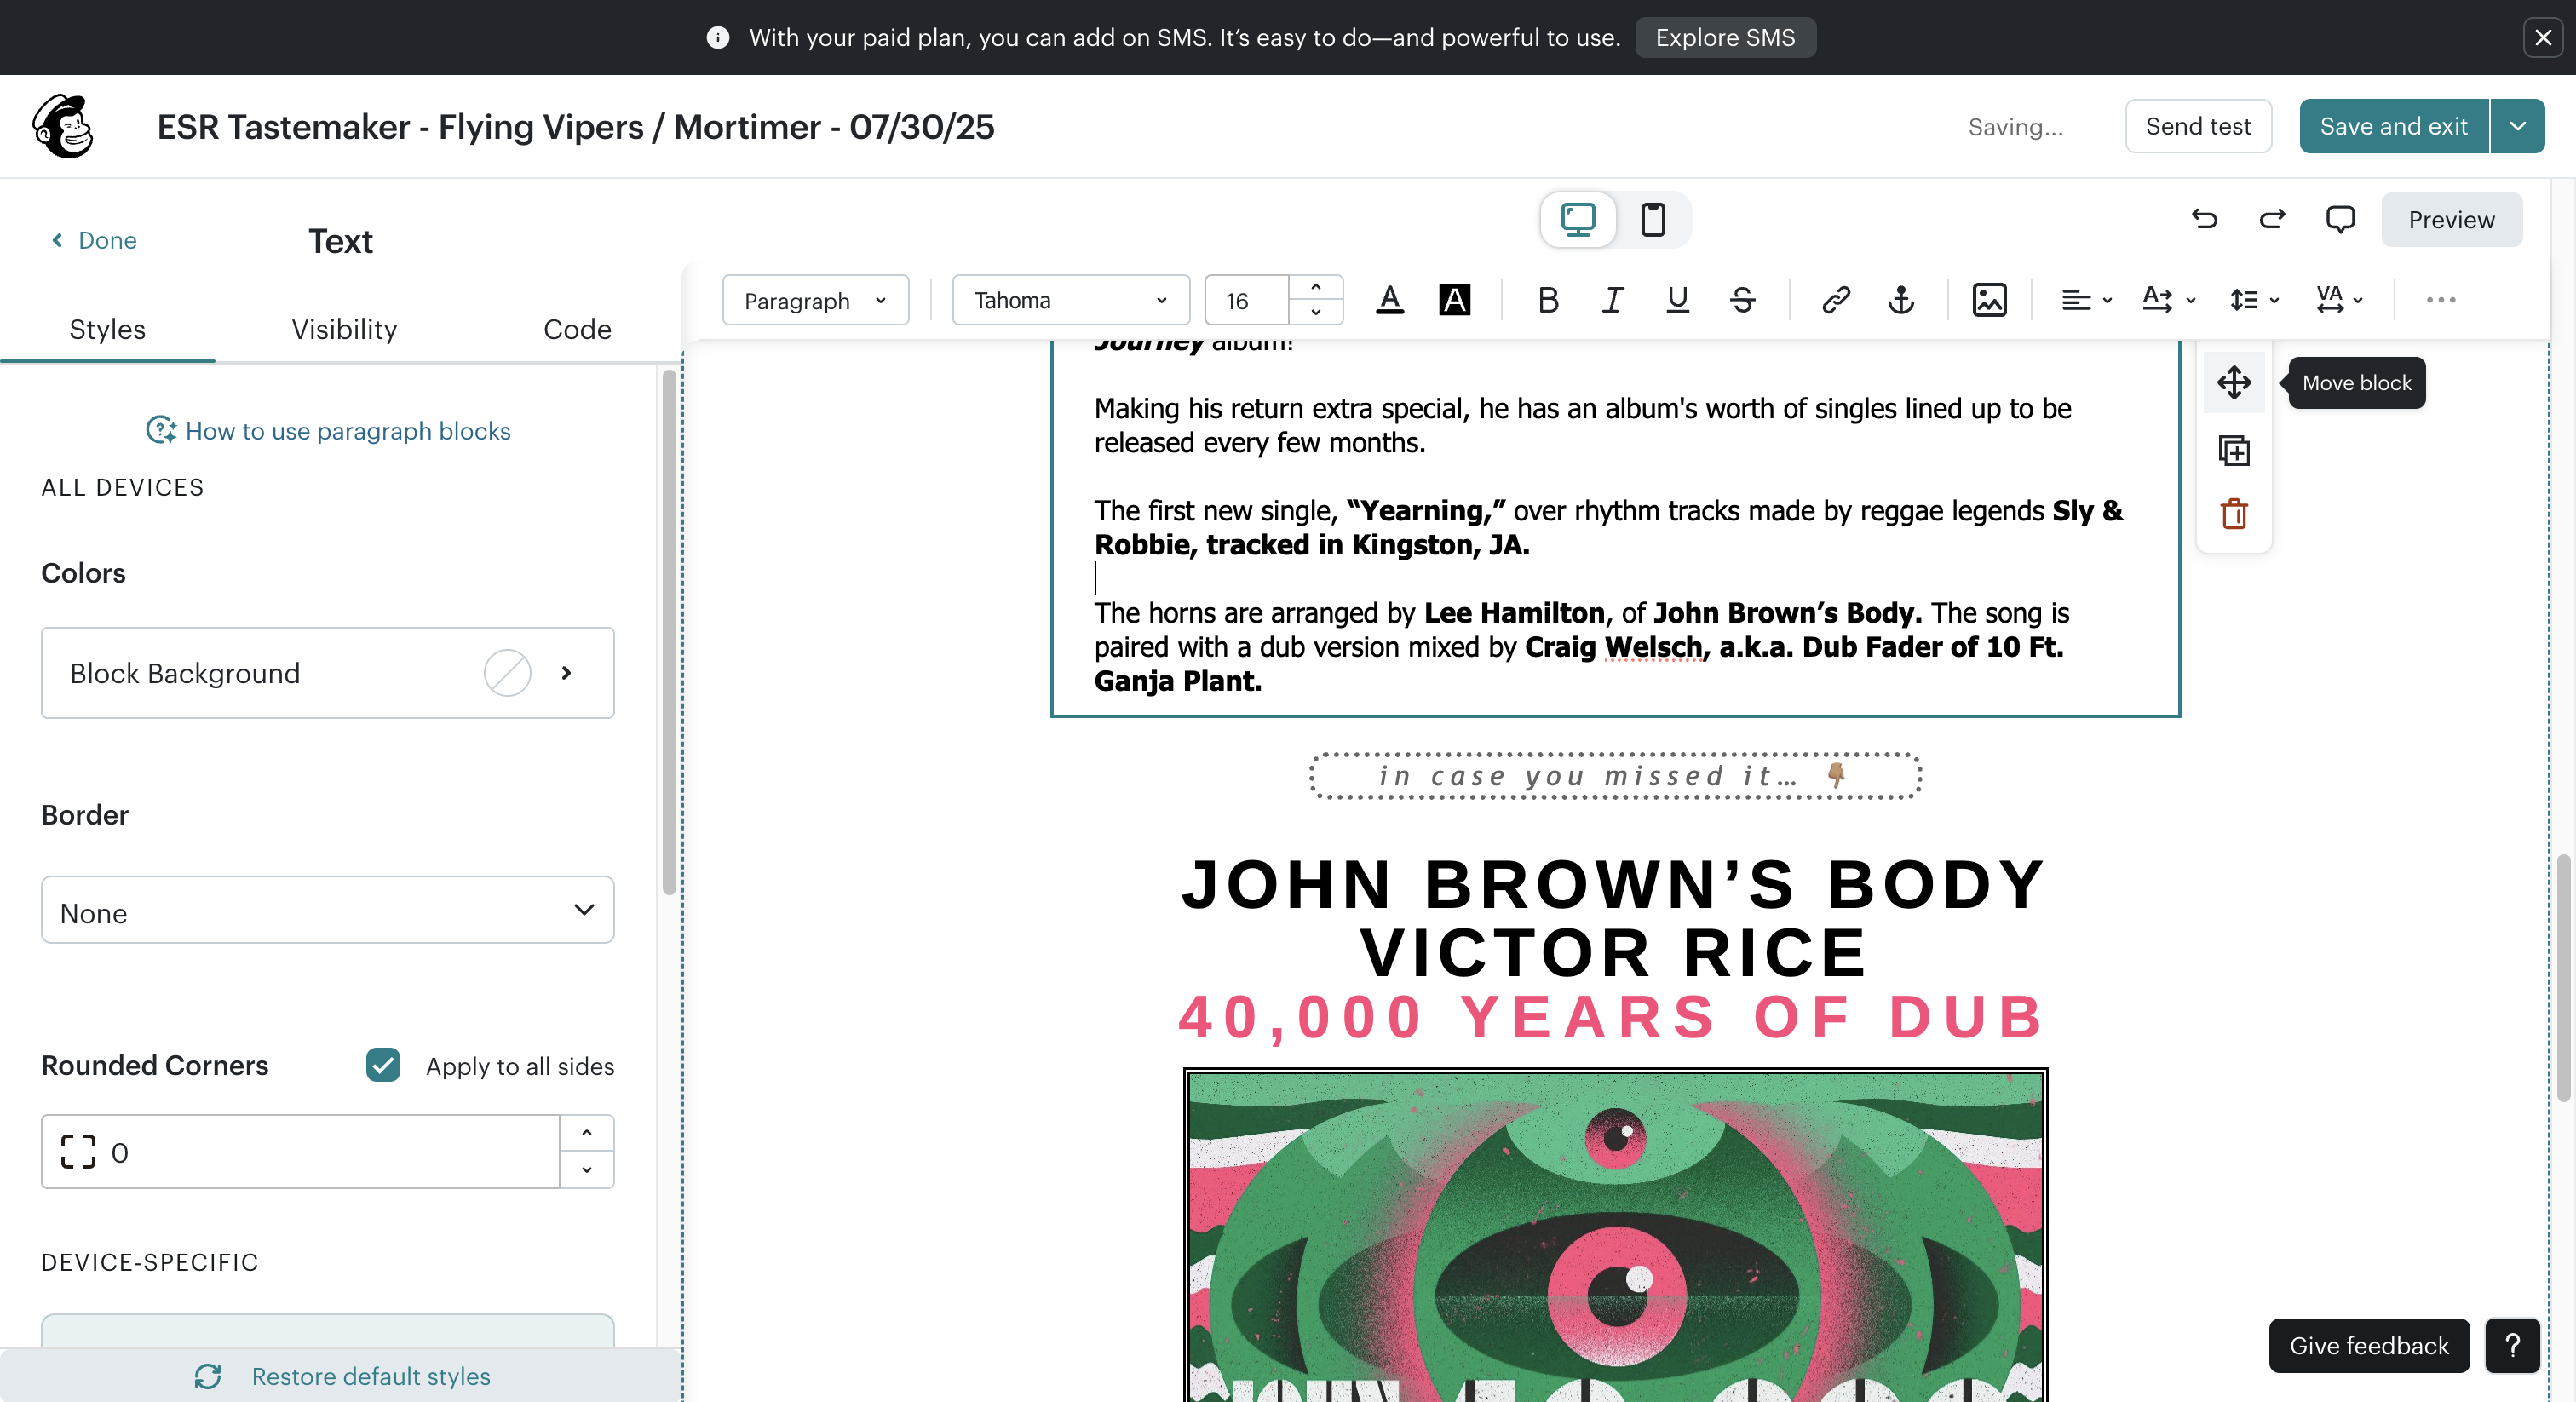This screenshot has width=2576, height=1402.
Task: Open the text direction options
Action: [x=2168, y=300]
